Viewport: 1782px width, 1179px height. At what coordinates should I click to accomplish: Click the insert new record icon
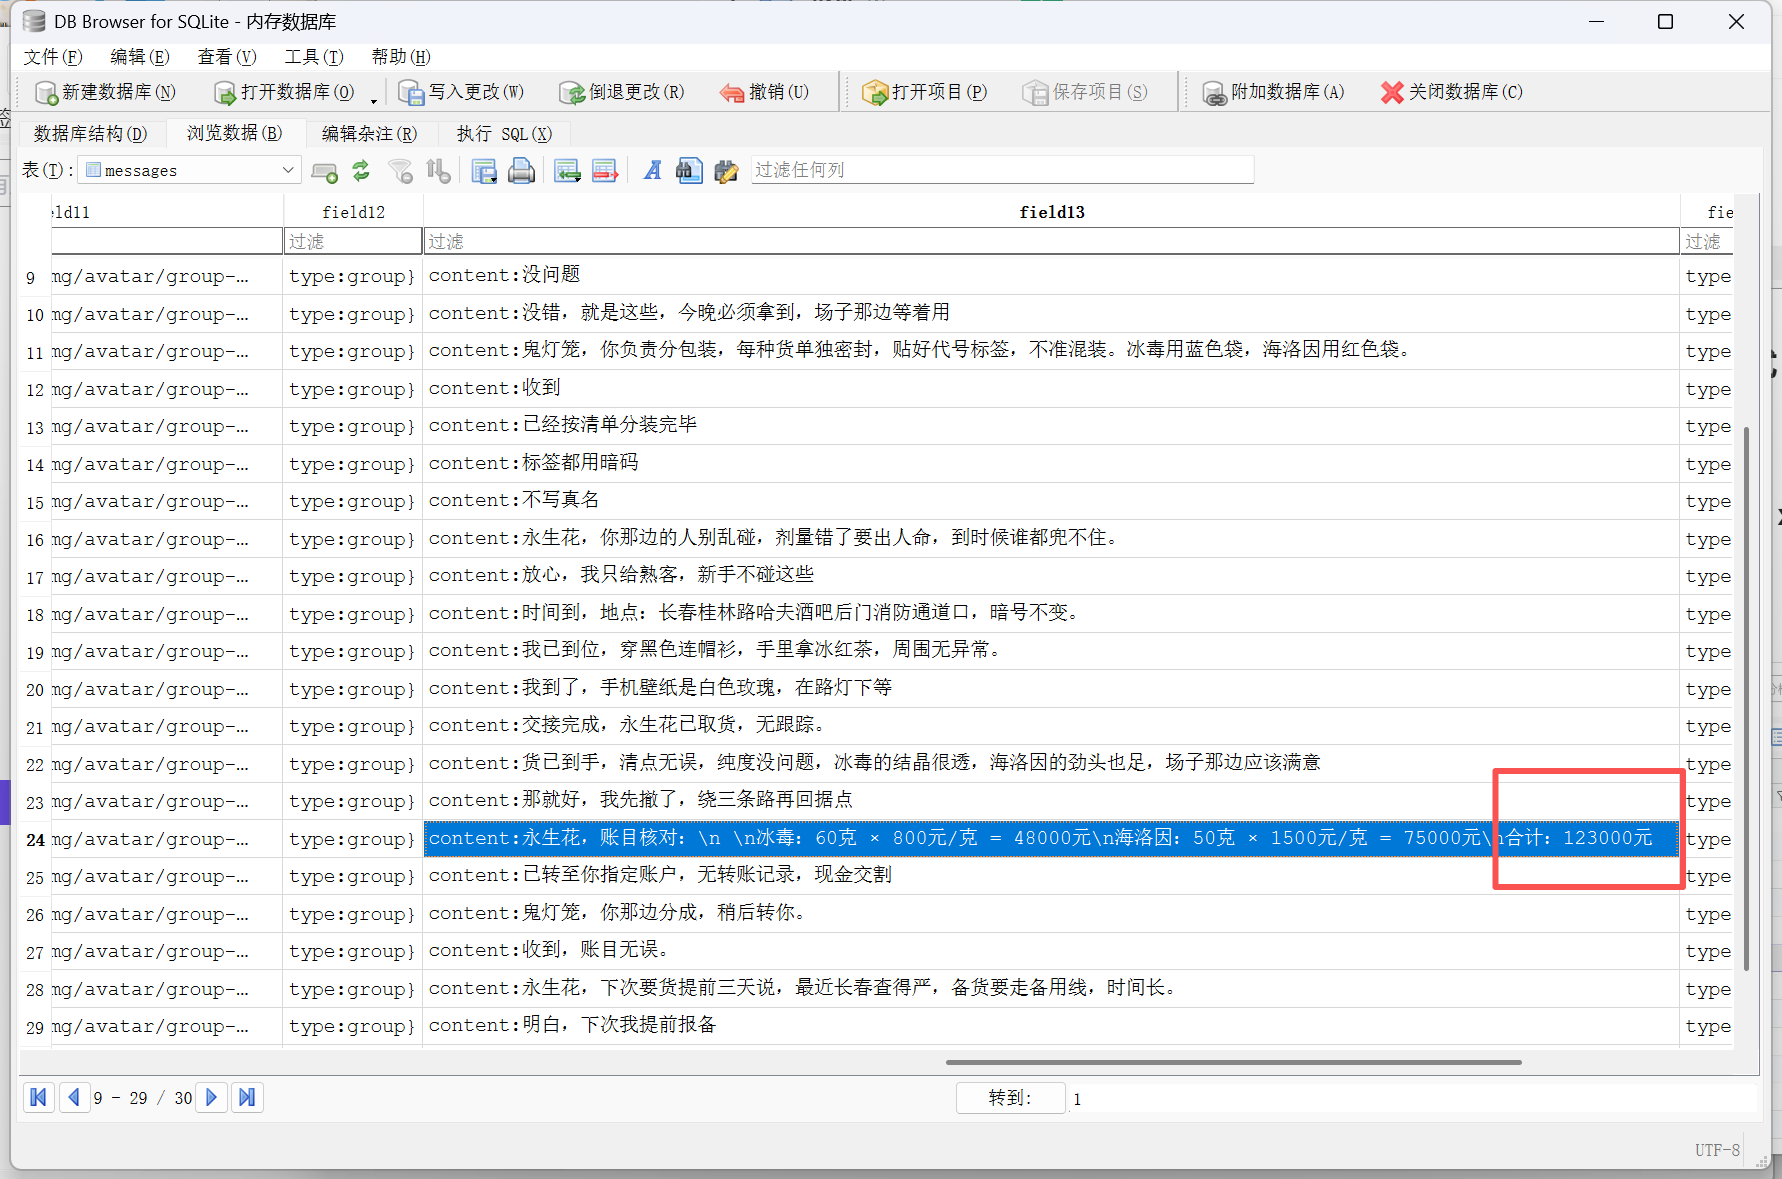[324, 171]
